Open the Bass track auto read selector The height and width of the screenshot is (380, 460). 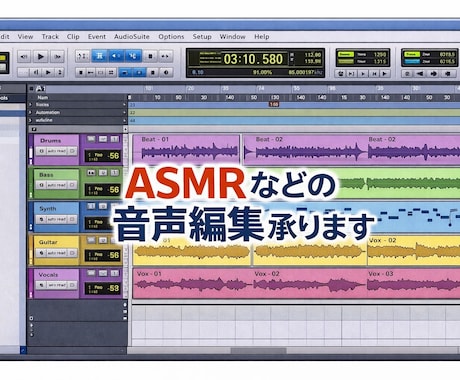pyautogui.click(x=57, y=185)
